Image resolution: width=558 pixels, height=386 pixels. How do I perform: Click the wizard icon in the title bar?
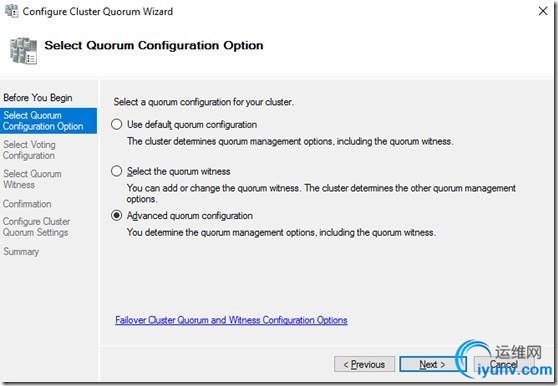point(11,11)
